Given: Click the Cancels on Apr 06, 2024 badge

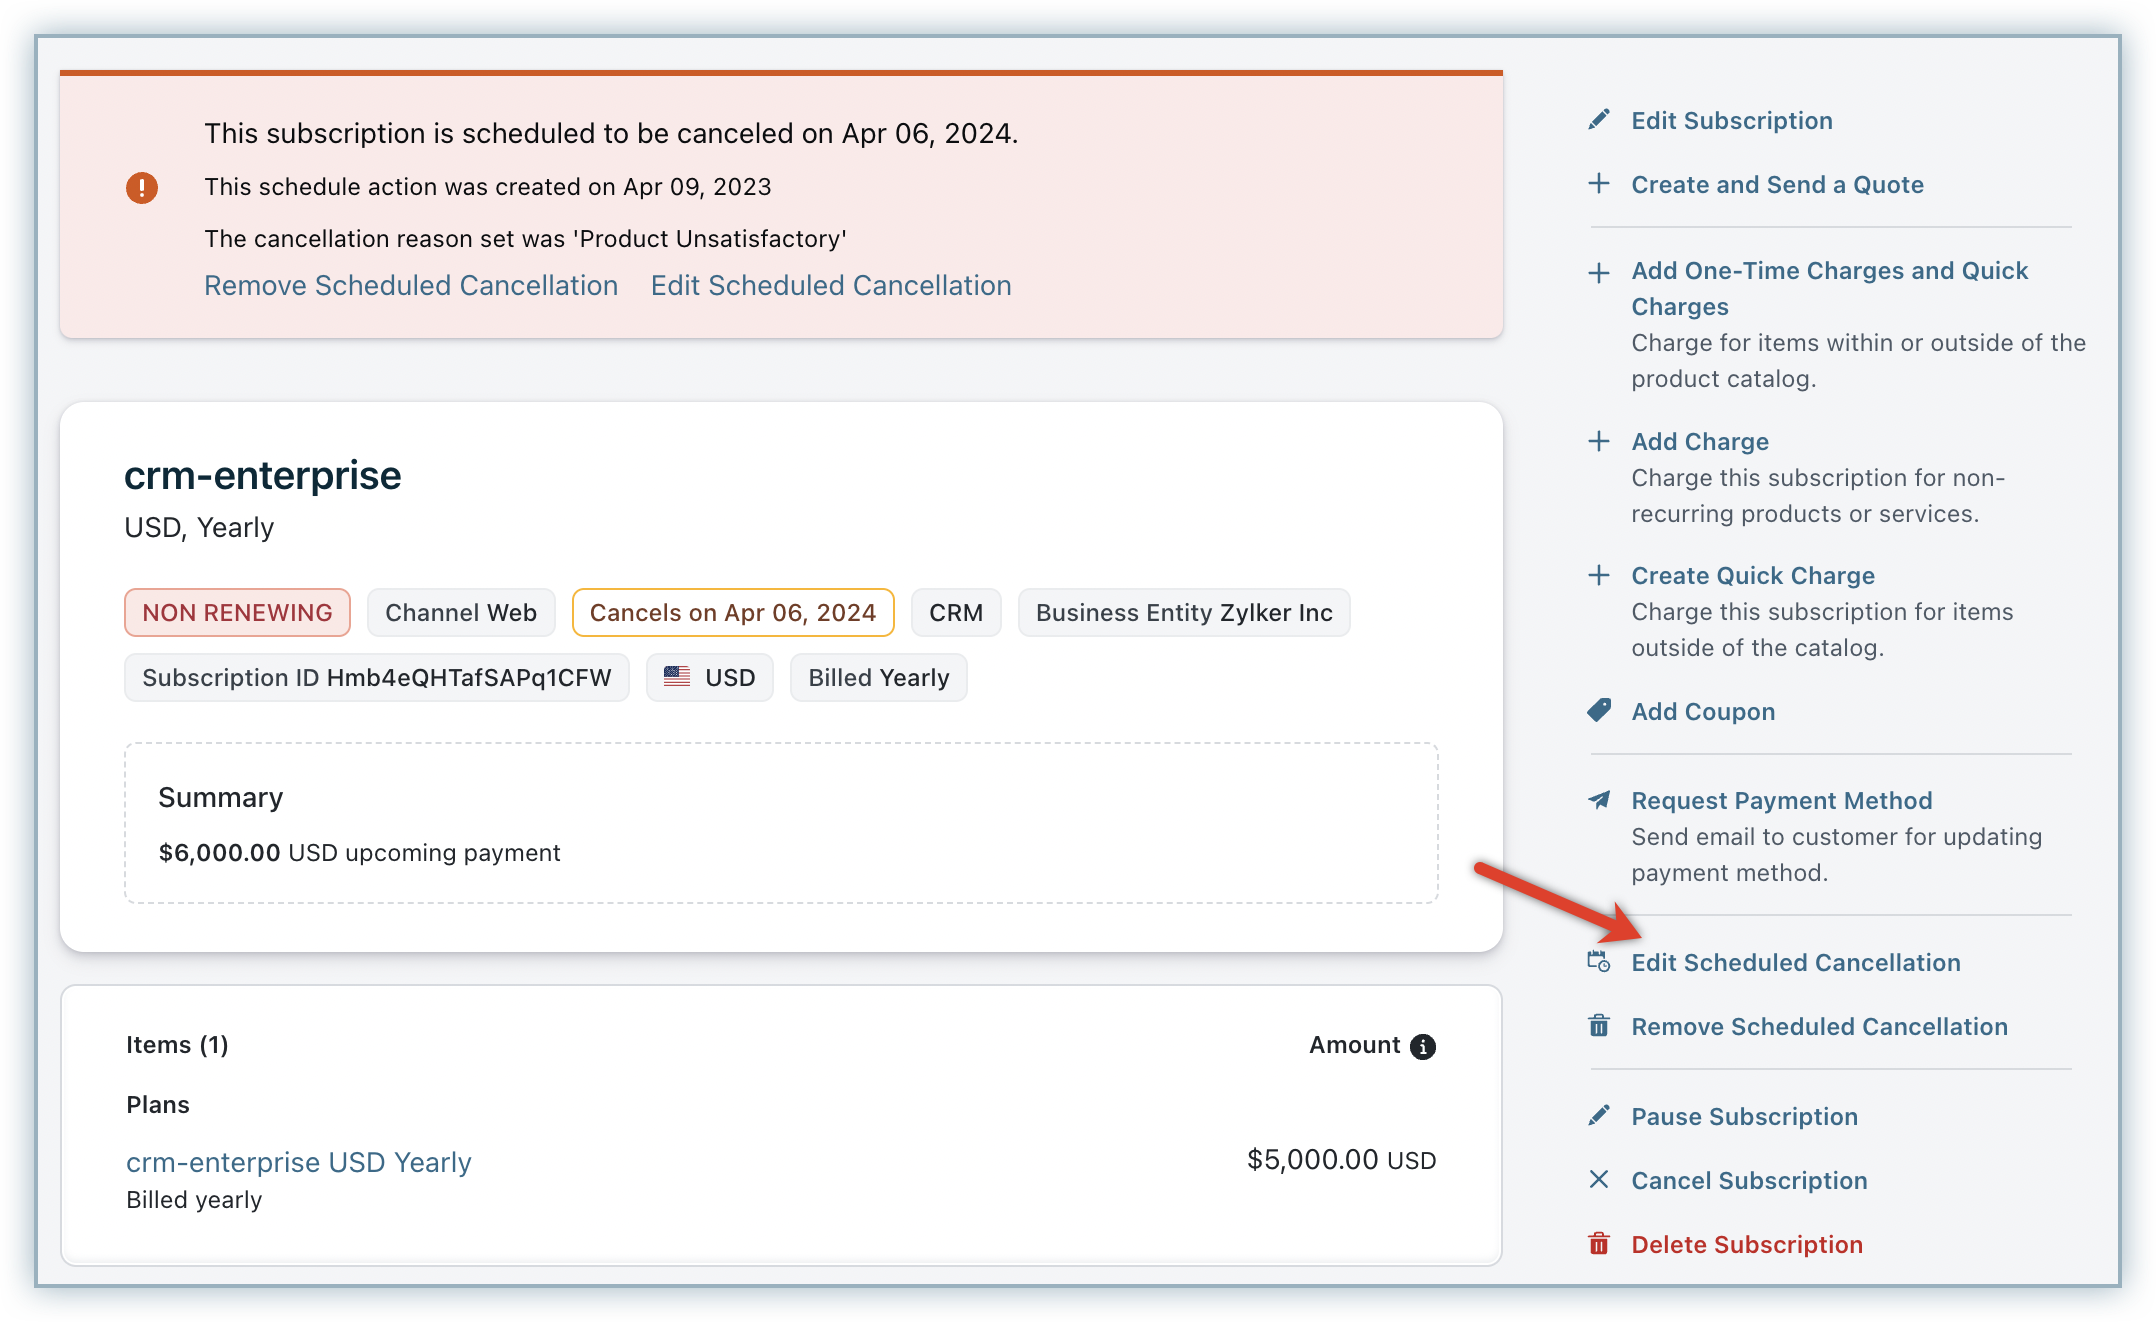Looking at the screenshot, I should [x=732, y=613].
